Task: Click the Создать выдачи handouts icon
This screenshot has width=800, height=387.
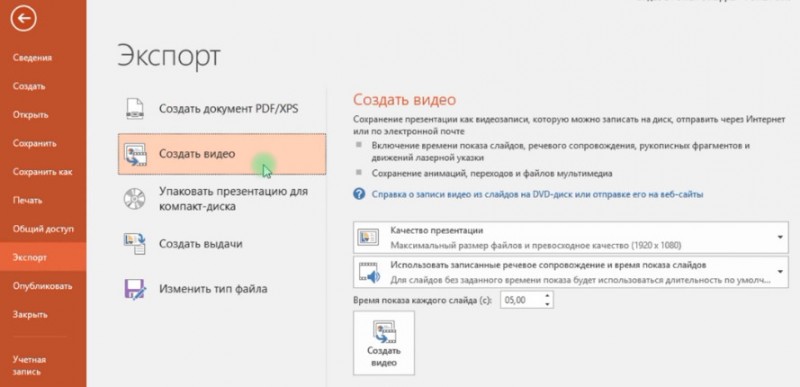Action: (x=135, y=244)
